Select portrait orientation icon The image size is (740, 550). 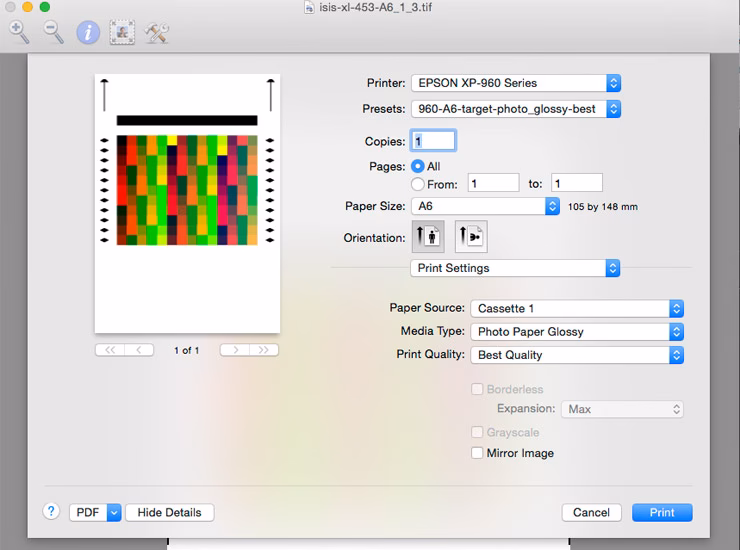(428, 237)
